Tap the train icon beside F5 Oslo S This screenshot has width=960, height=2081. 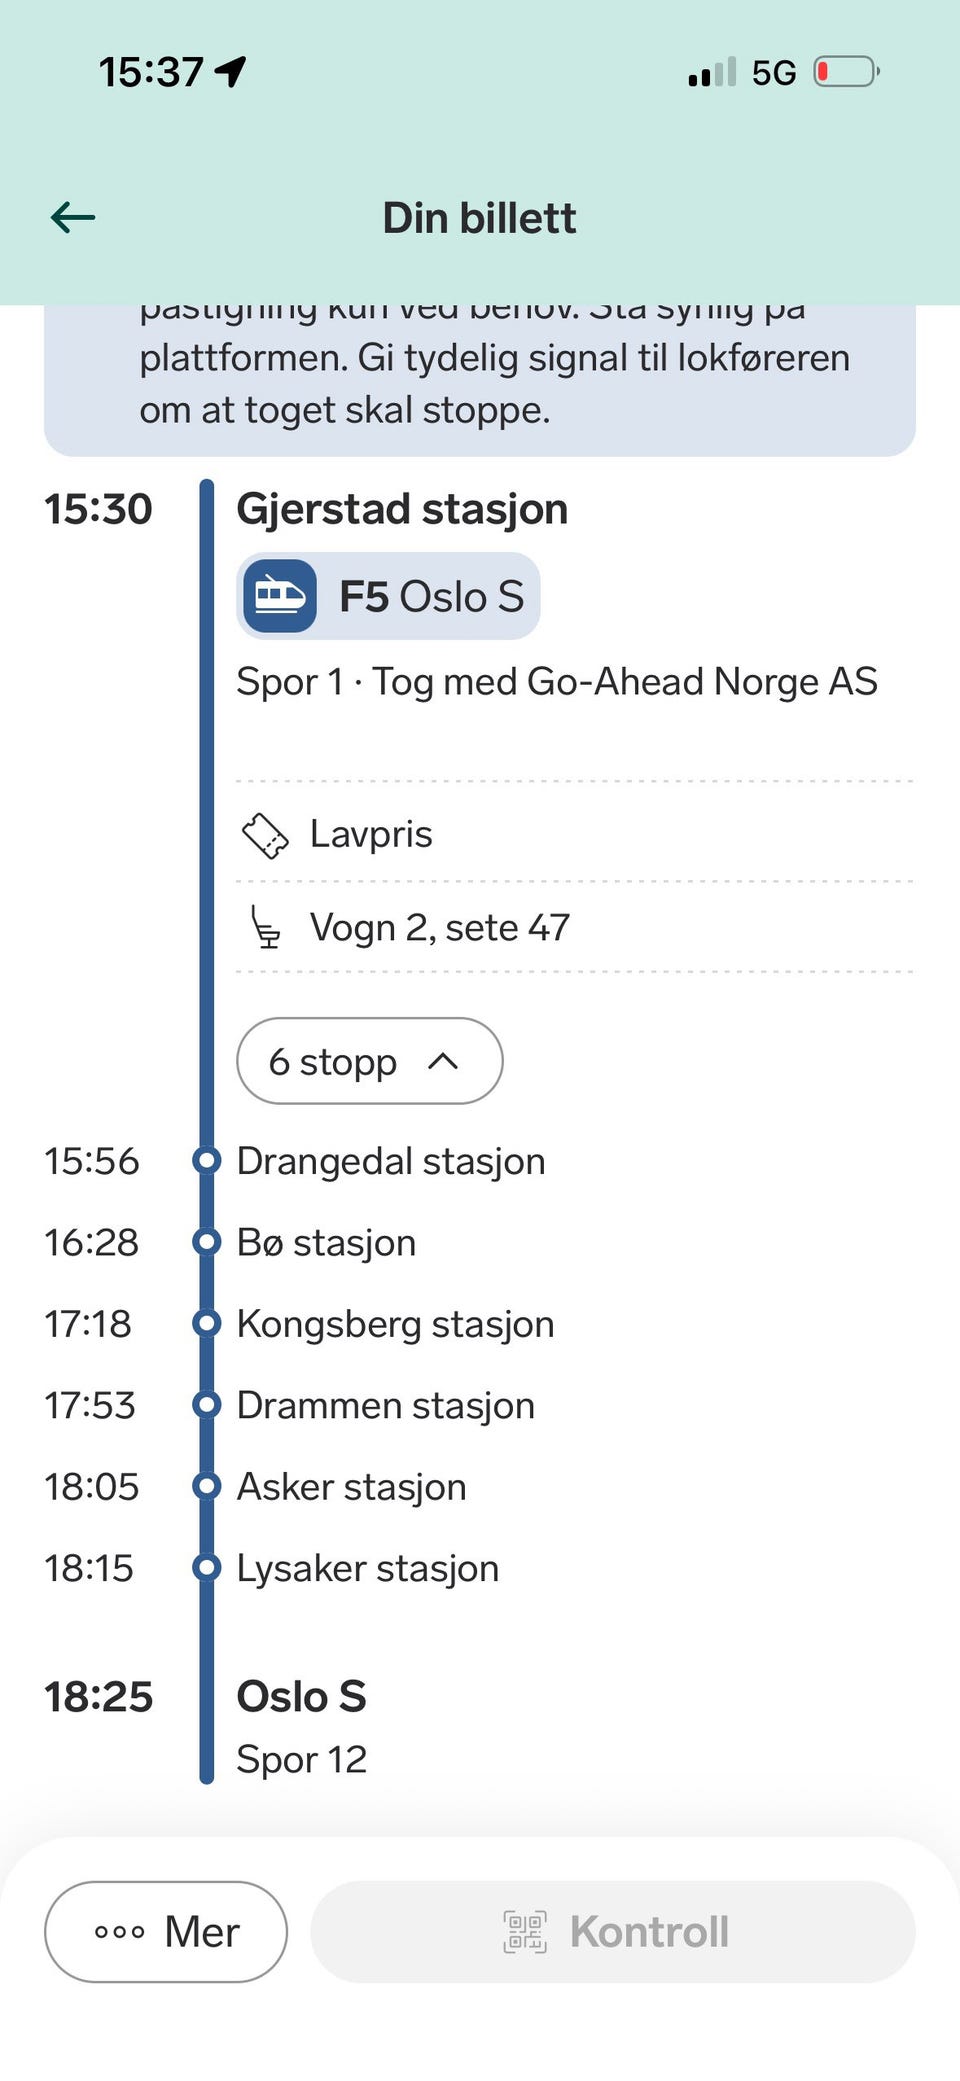(280, 596)
